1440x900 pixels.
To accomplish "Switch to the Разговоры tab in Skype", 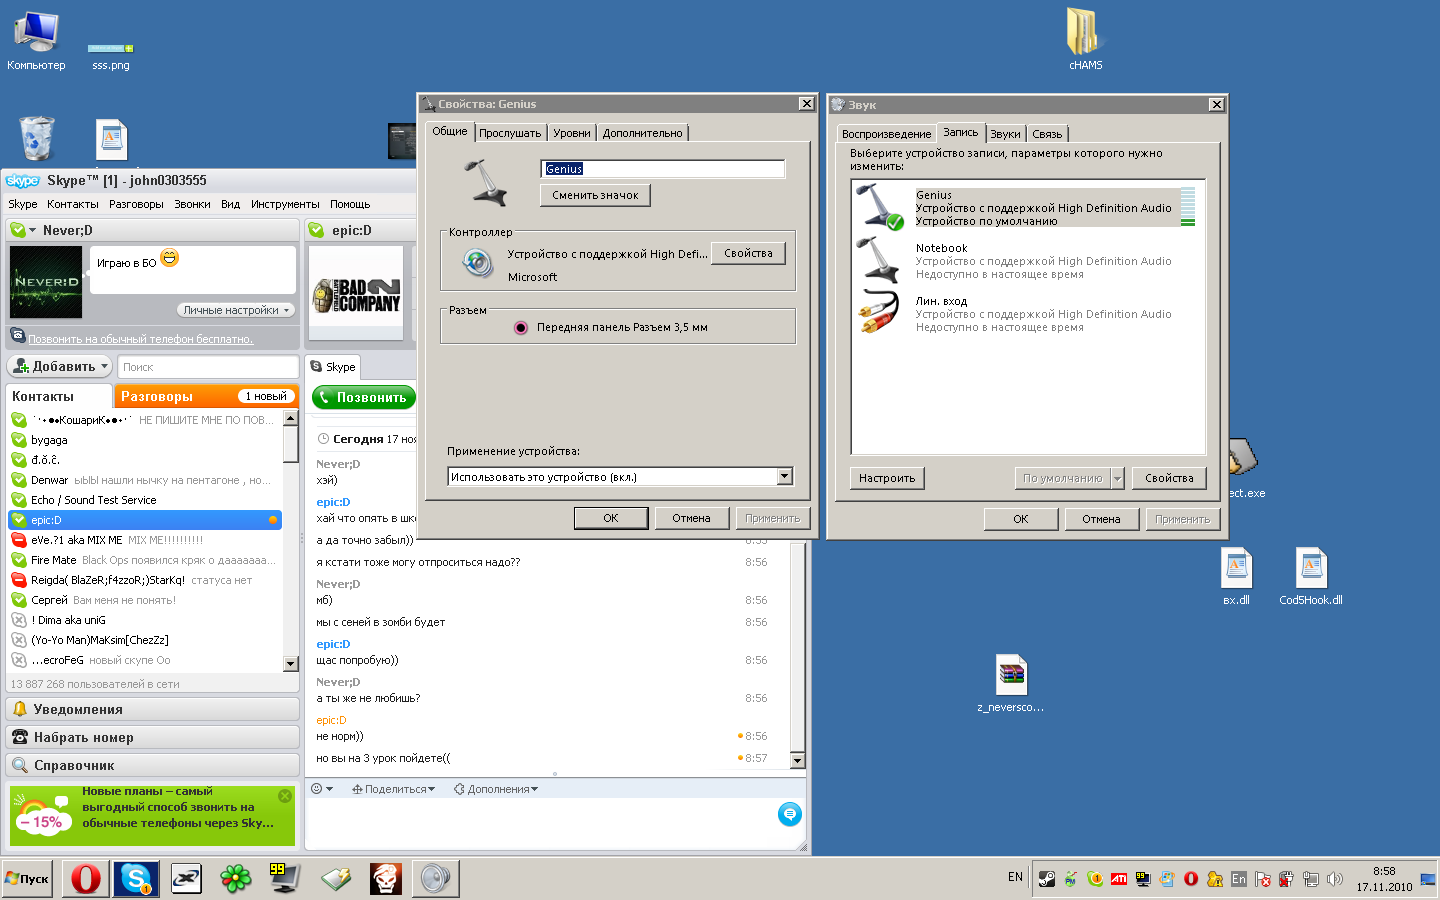I will [206, 396].
